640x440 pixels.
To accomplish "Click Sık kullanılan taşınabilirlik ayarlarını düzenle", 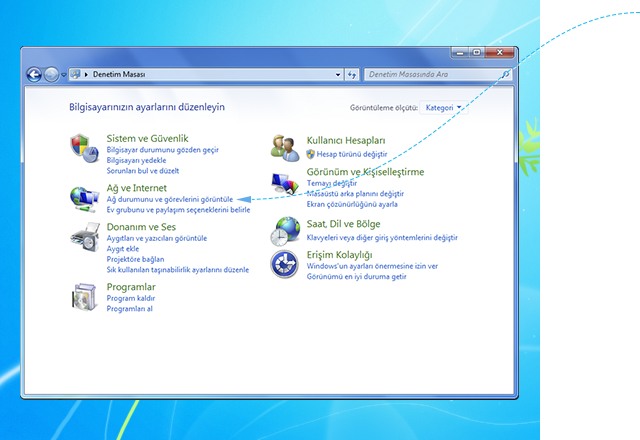I will (178, 270).
